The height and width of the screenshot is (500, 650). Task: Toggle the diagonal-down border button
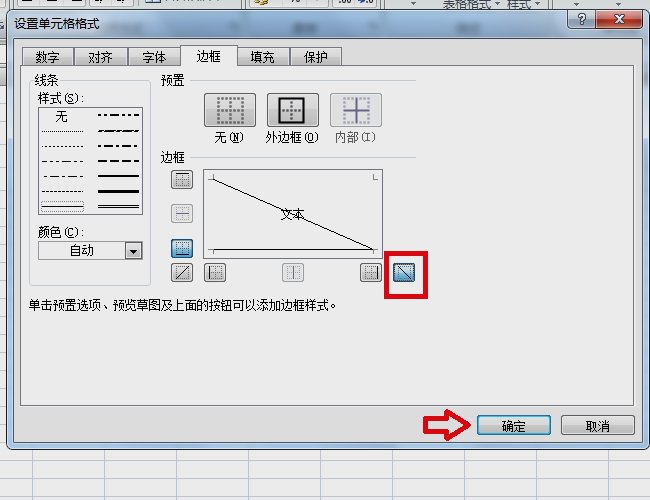click(x=404, y=272)
